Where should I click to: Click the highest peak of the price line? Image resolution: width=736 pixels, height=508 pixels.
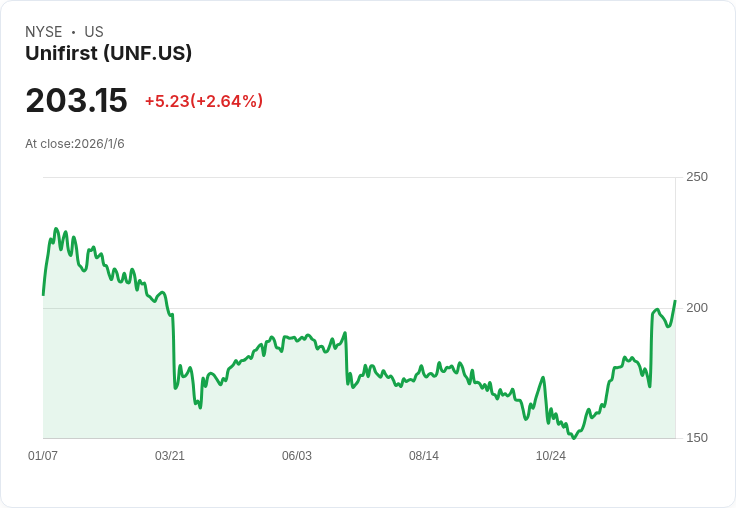click(x=56, y=229)
